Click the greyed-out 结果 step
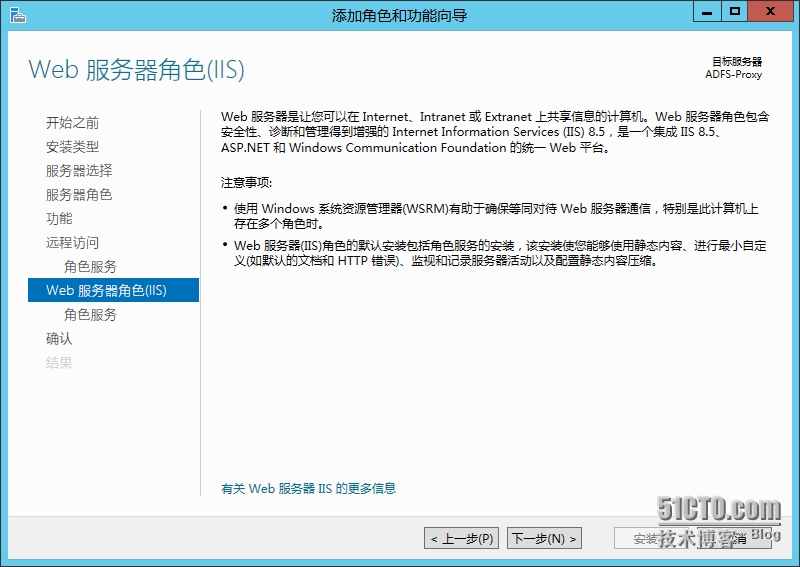 pyautogui.click(x=59, y=363)
